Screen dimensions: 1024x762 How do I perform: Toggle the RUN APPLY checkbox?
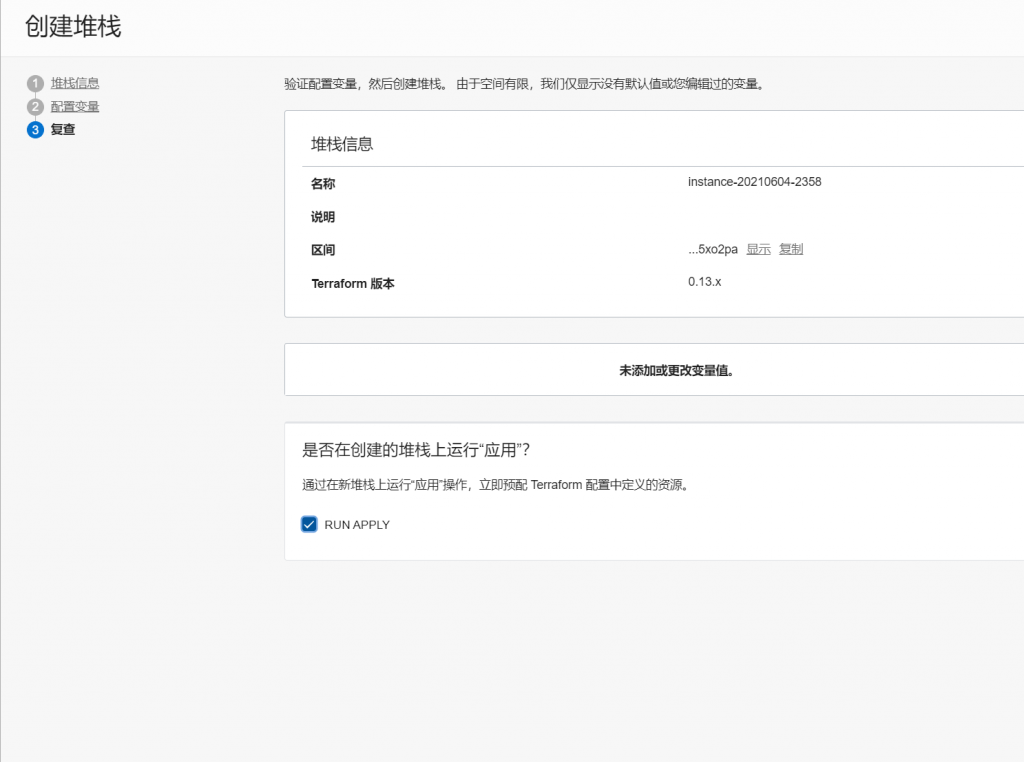[x=309, y=524]
